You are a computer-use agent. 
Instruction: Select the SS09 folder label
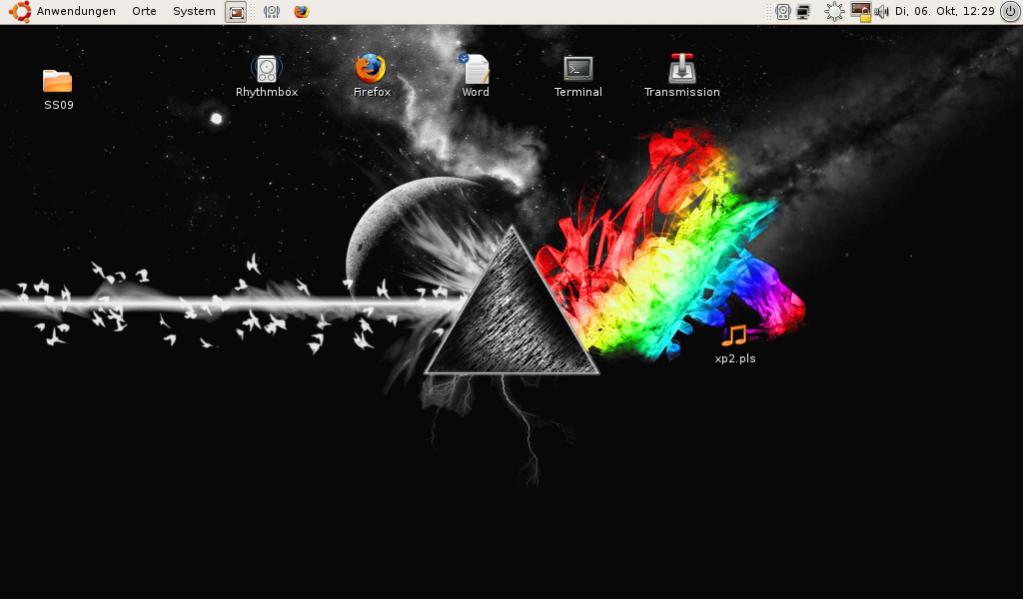[59, 105]
